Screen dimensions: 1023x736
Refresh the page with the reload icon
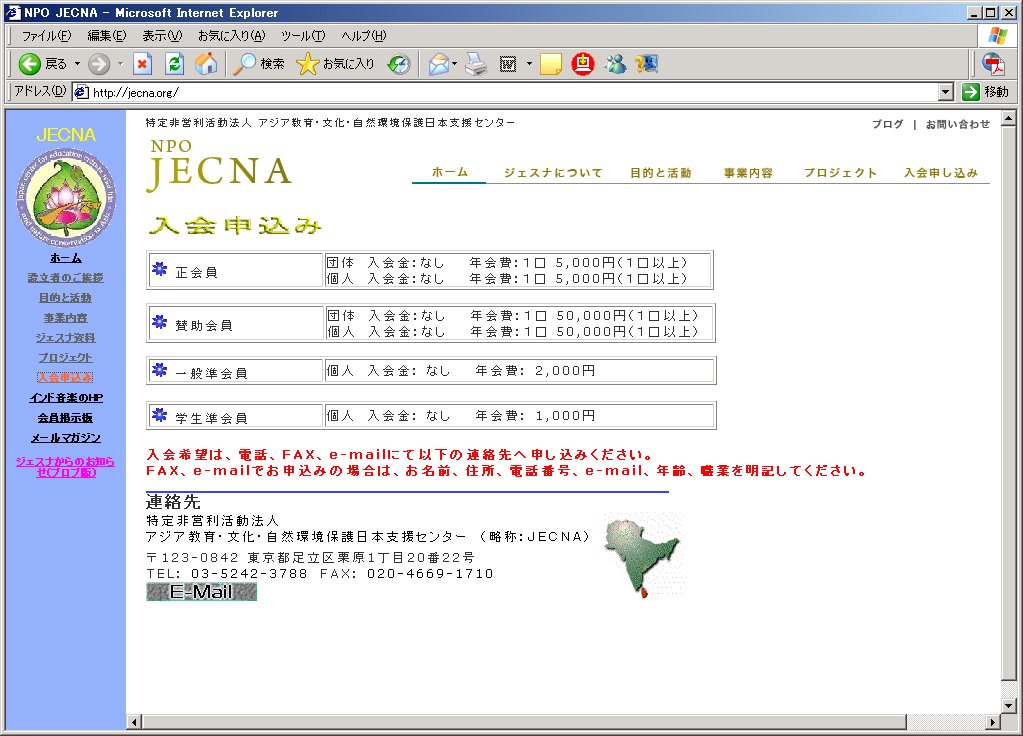click(174, 64)
